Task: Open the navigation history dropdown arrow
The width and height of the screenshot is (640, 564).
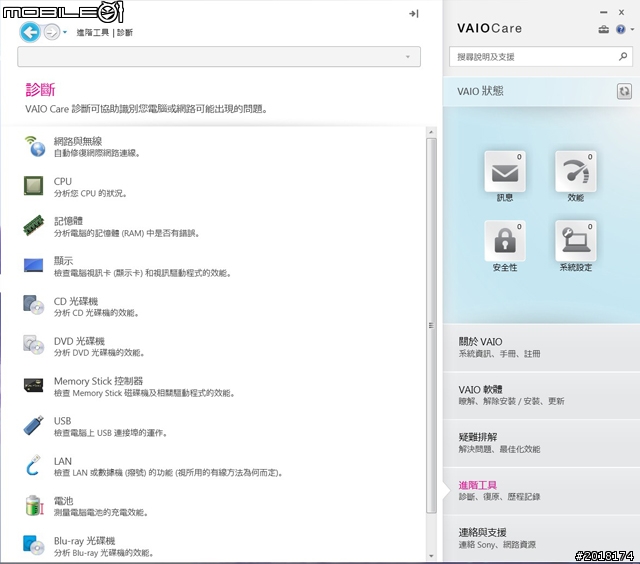Action: [65, 32]
